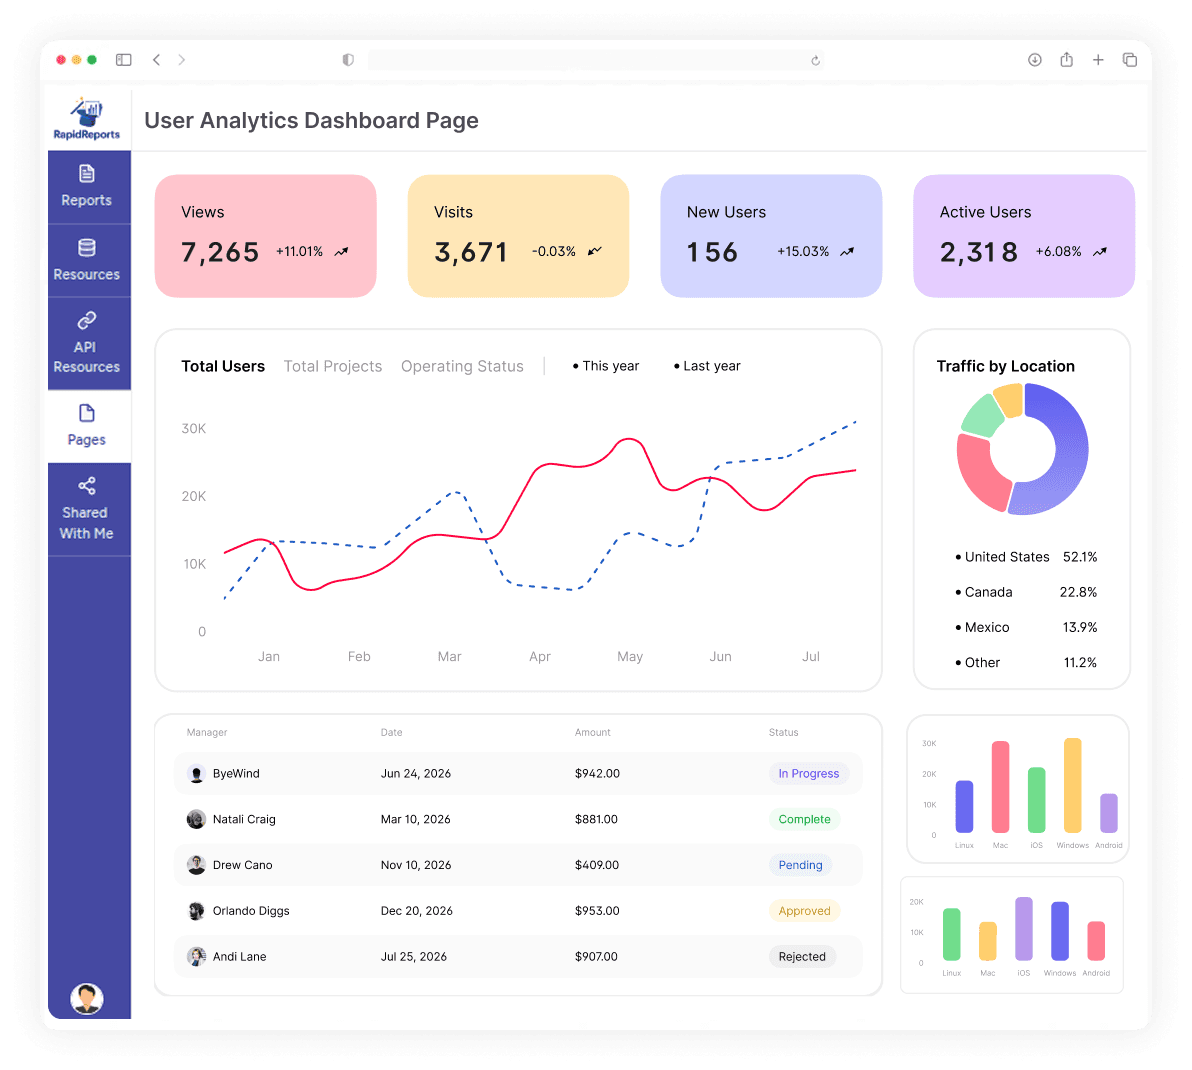Click the Approved status badge
Screen dimensions: 1192x1070
[x=804, y=910]
